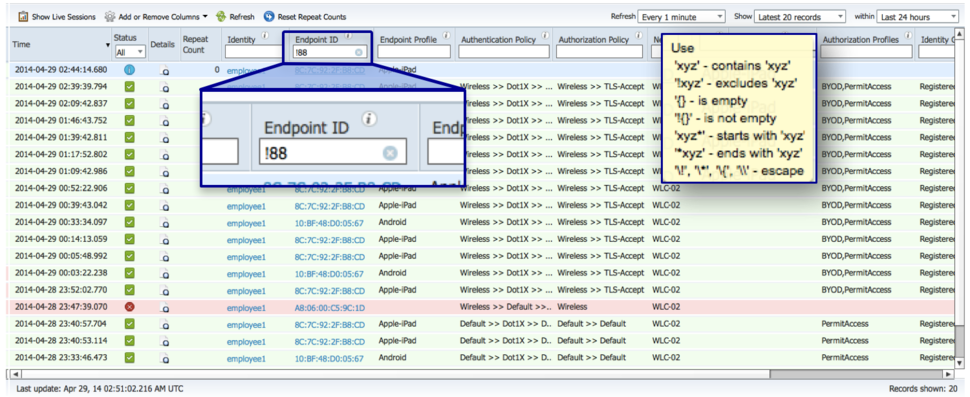Image resolution: width=970 pixels, height=397 pixels.
Task: Open the Show 'Latest 20 records' dropdown
Action: tap(800, 17)
